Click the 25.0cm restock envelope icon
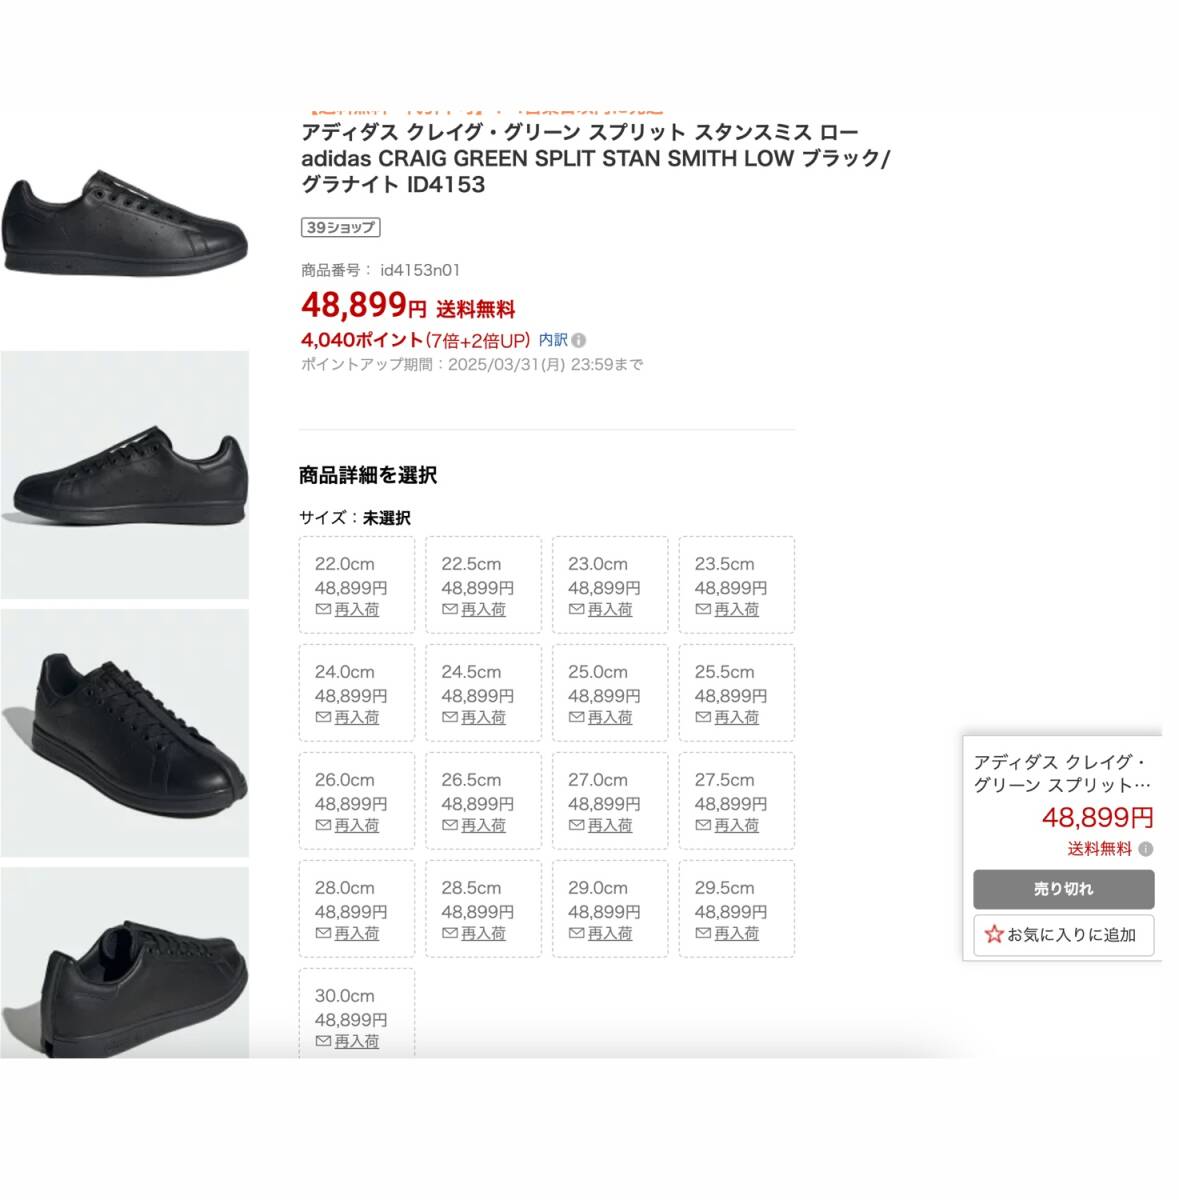The width and height of the screenshot is (1179, 1200). click(x=576, y=717)
